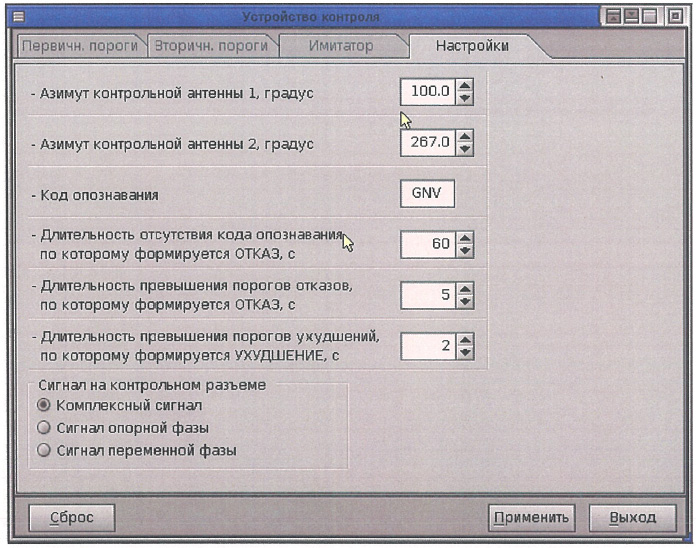This screenshot has height=548, width=696.
Task: Click the duration field showing 60
Action: (x=428, y=244)
